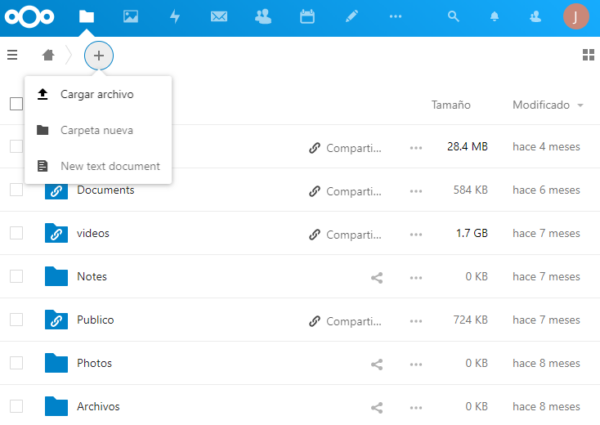Image resolution: width=600 pixels, height=425 pixels.
Task: Click the 1.7 GB size value
Action: tap(472, 233)
